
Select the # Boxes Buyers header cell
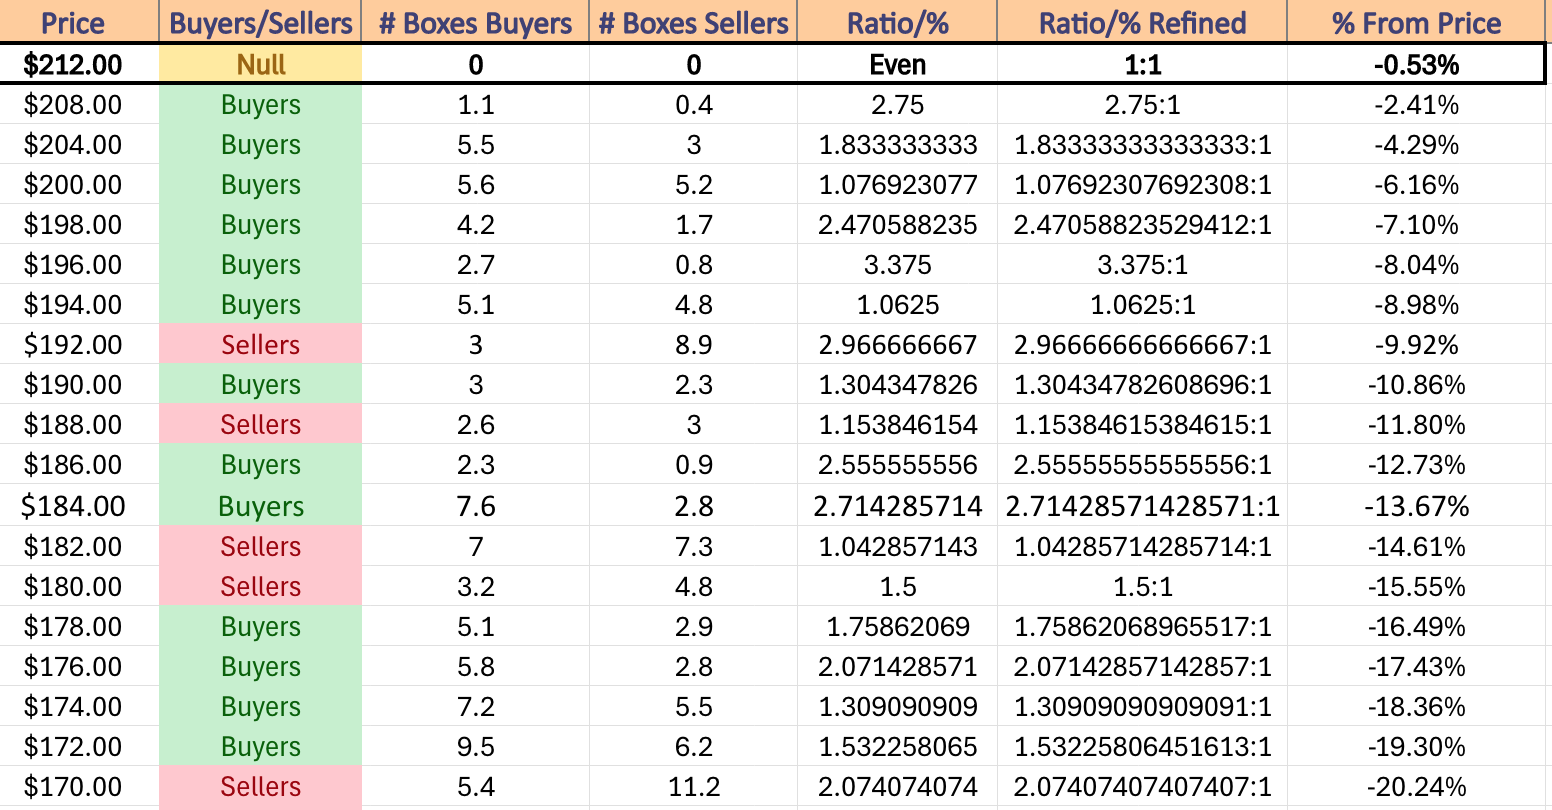coord(476,22)
